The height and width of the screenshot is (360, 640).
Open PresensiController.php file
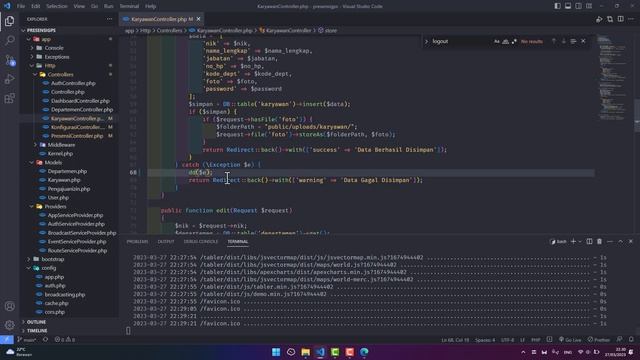(x=77, y=136)
